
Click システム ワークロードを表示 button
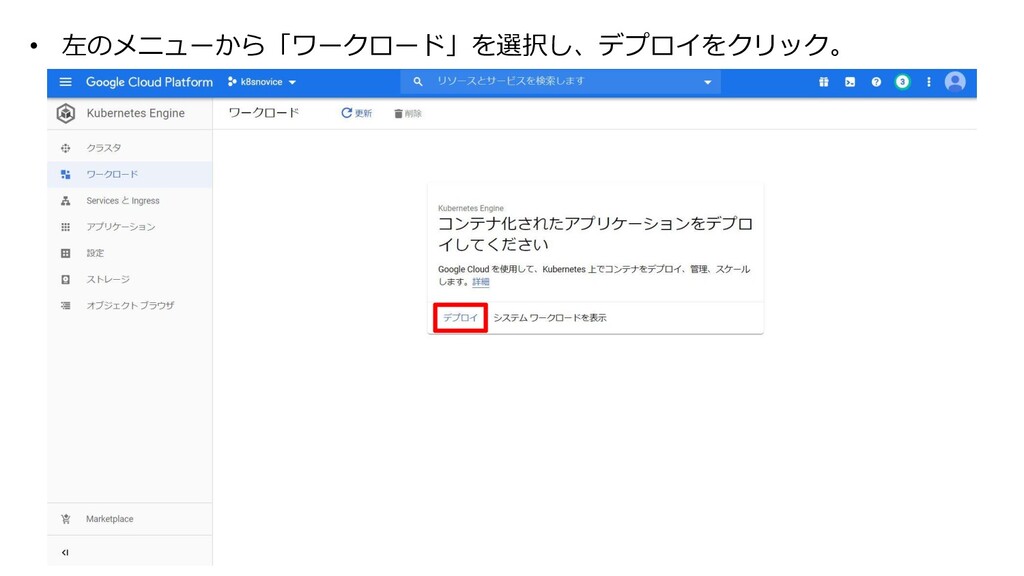click(550, 317)
